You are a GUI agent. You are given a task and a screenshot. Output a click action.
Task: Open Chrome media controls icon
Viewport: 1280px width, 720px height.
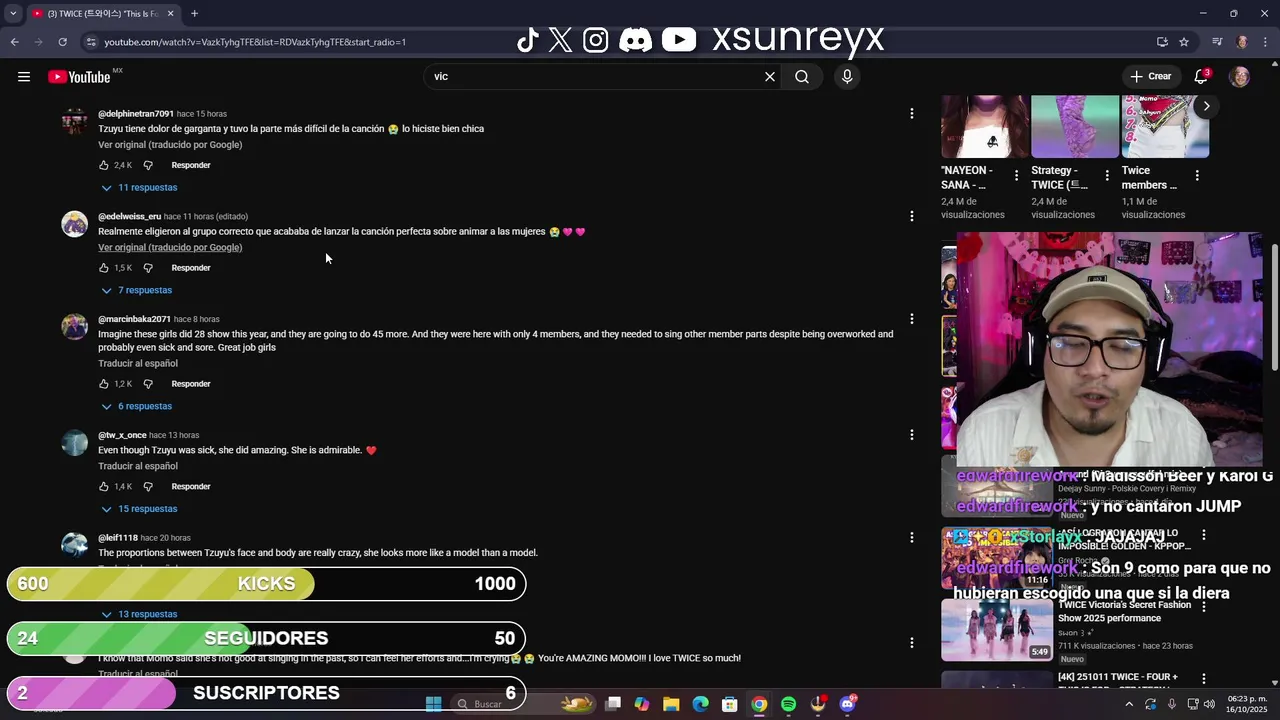pyautogui.click(x=1217, y=42)
